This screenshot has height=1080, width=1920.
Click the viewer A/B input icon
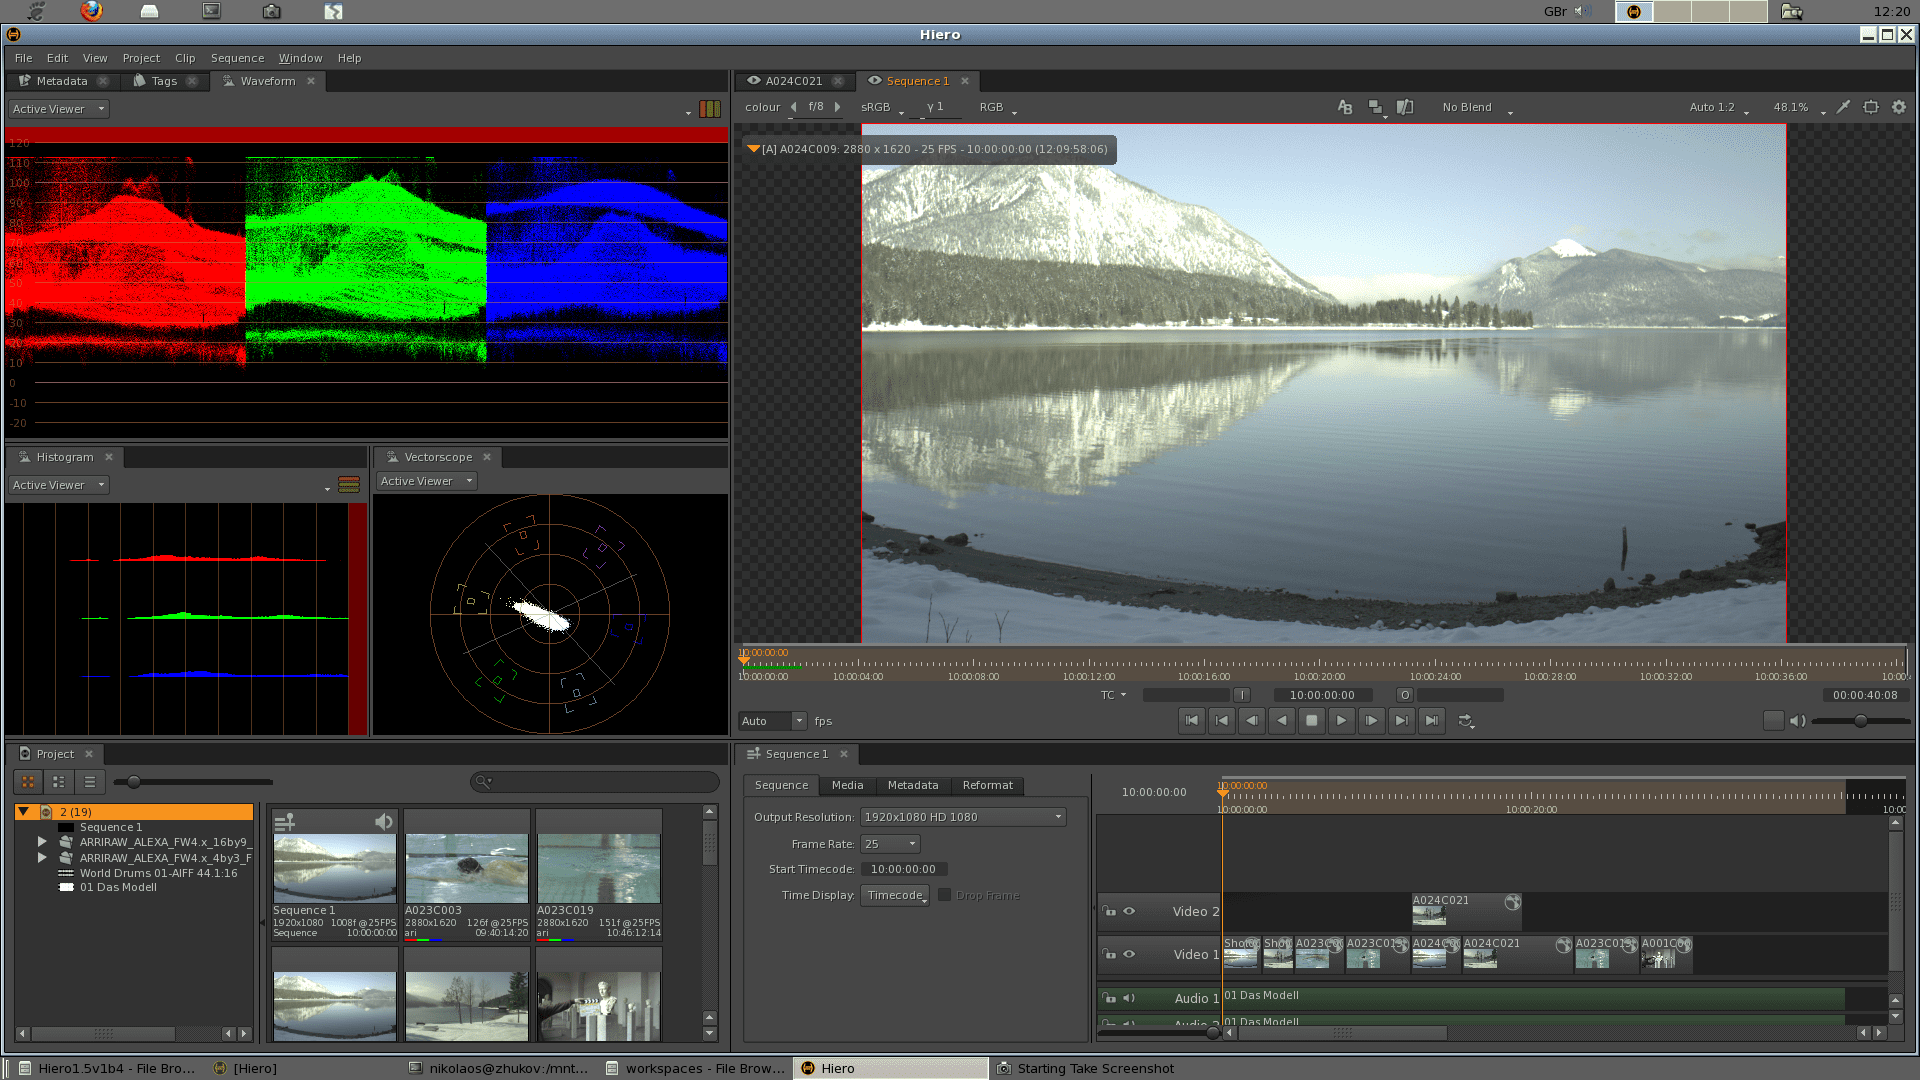[1345, 107]
